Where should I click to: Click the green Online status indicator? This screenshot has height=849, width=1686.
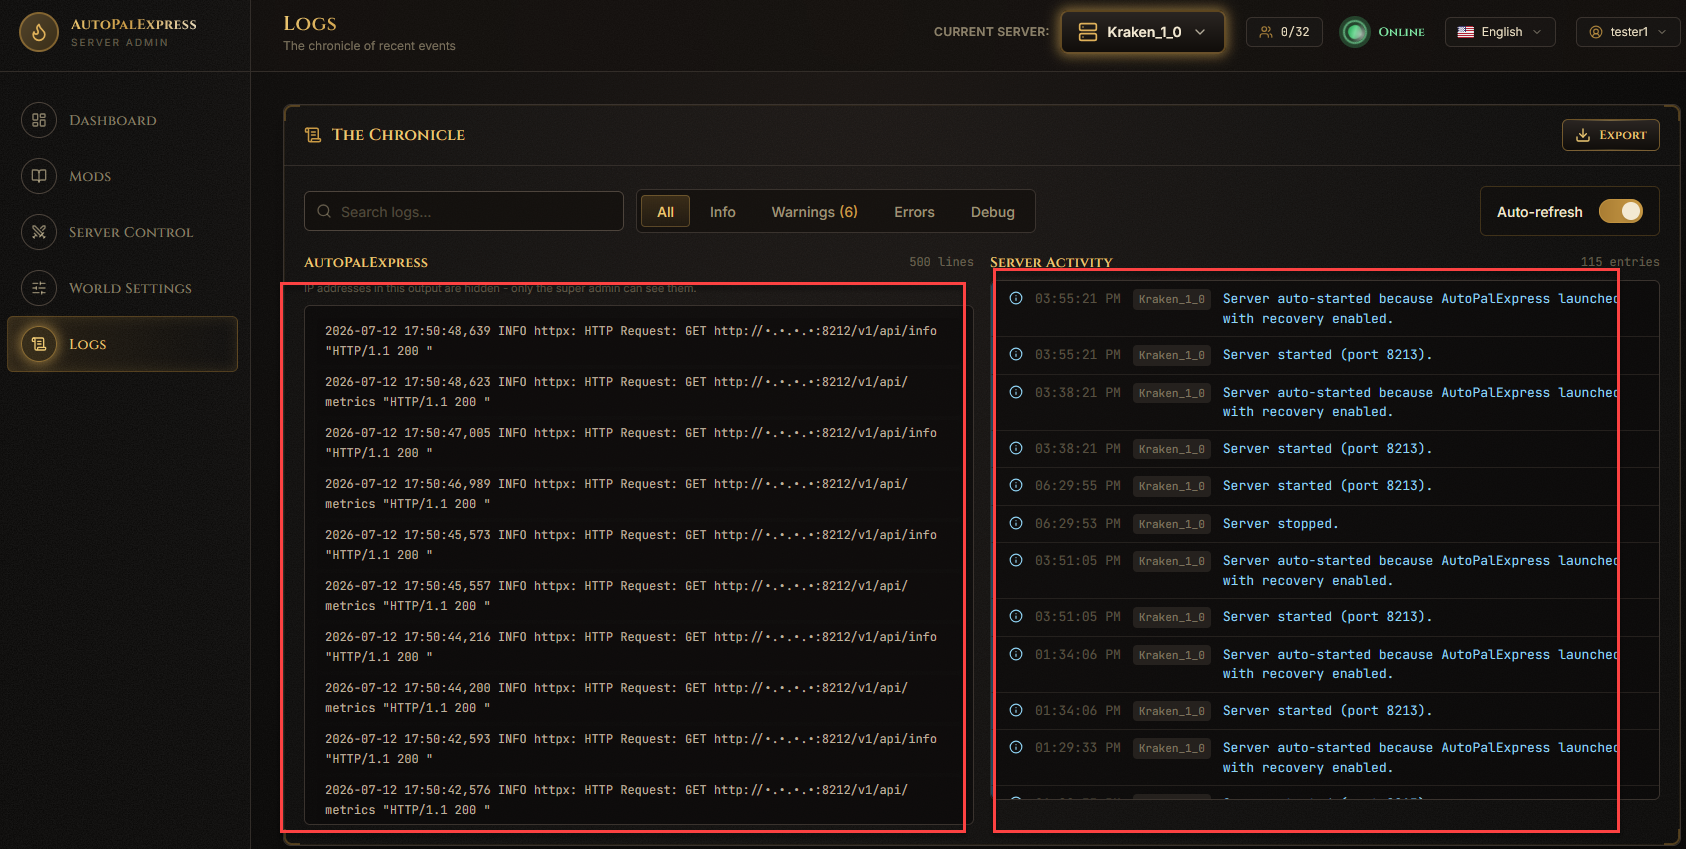click(1355, 32)
